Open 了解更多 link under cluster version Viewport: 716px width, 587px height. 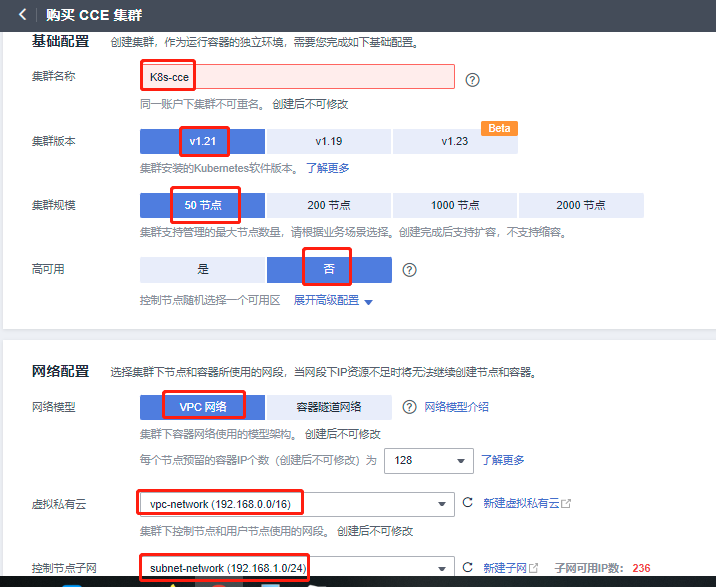tap(327, 168)
